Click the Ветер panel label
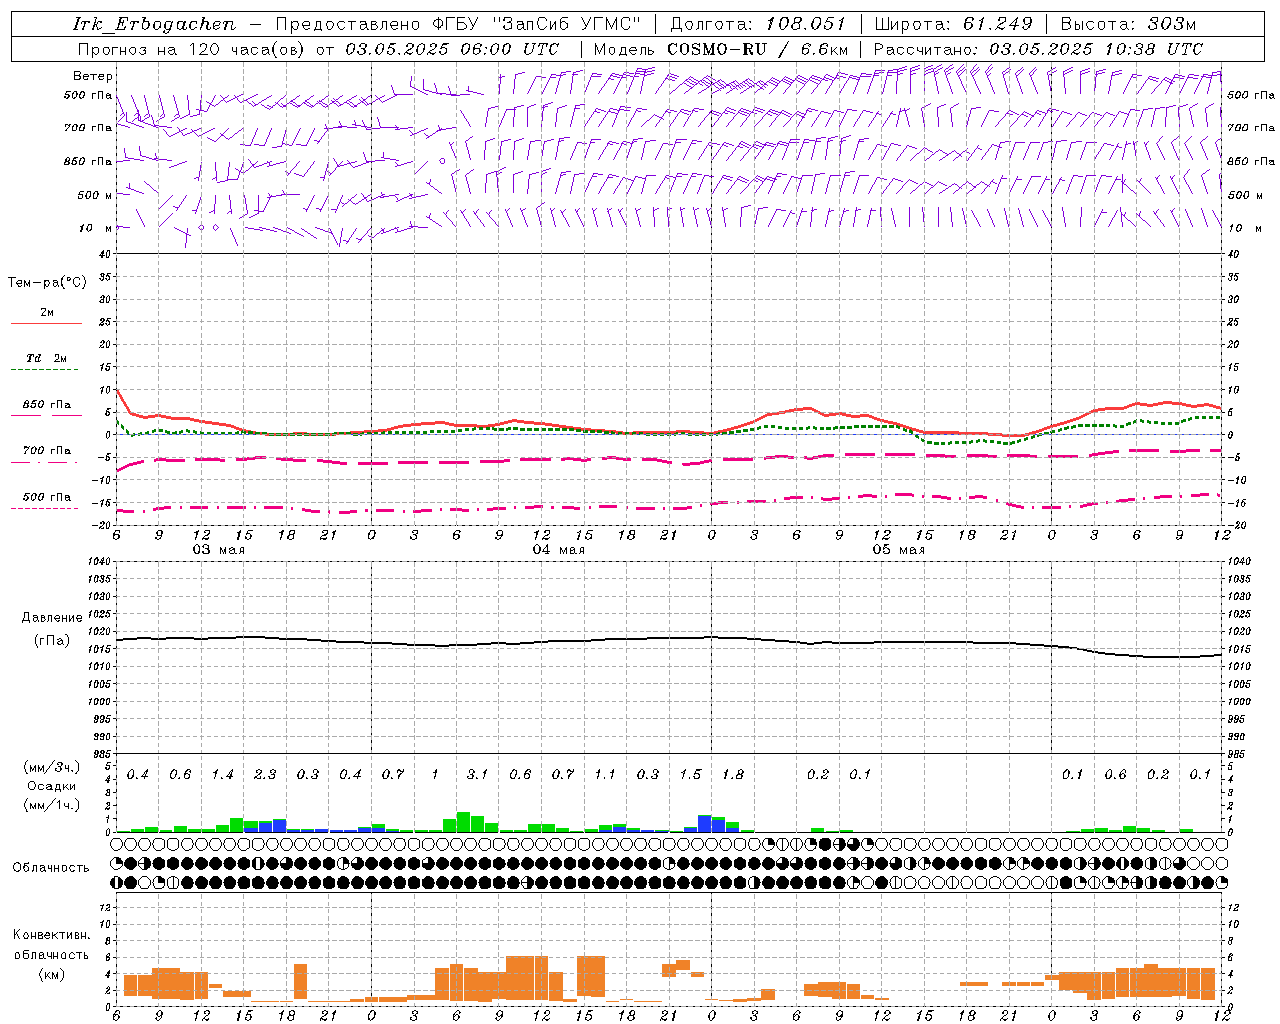 [x=93, y=76]
